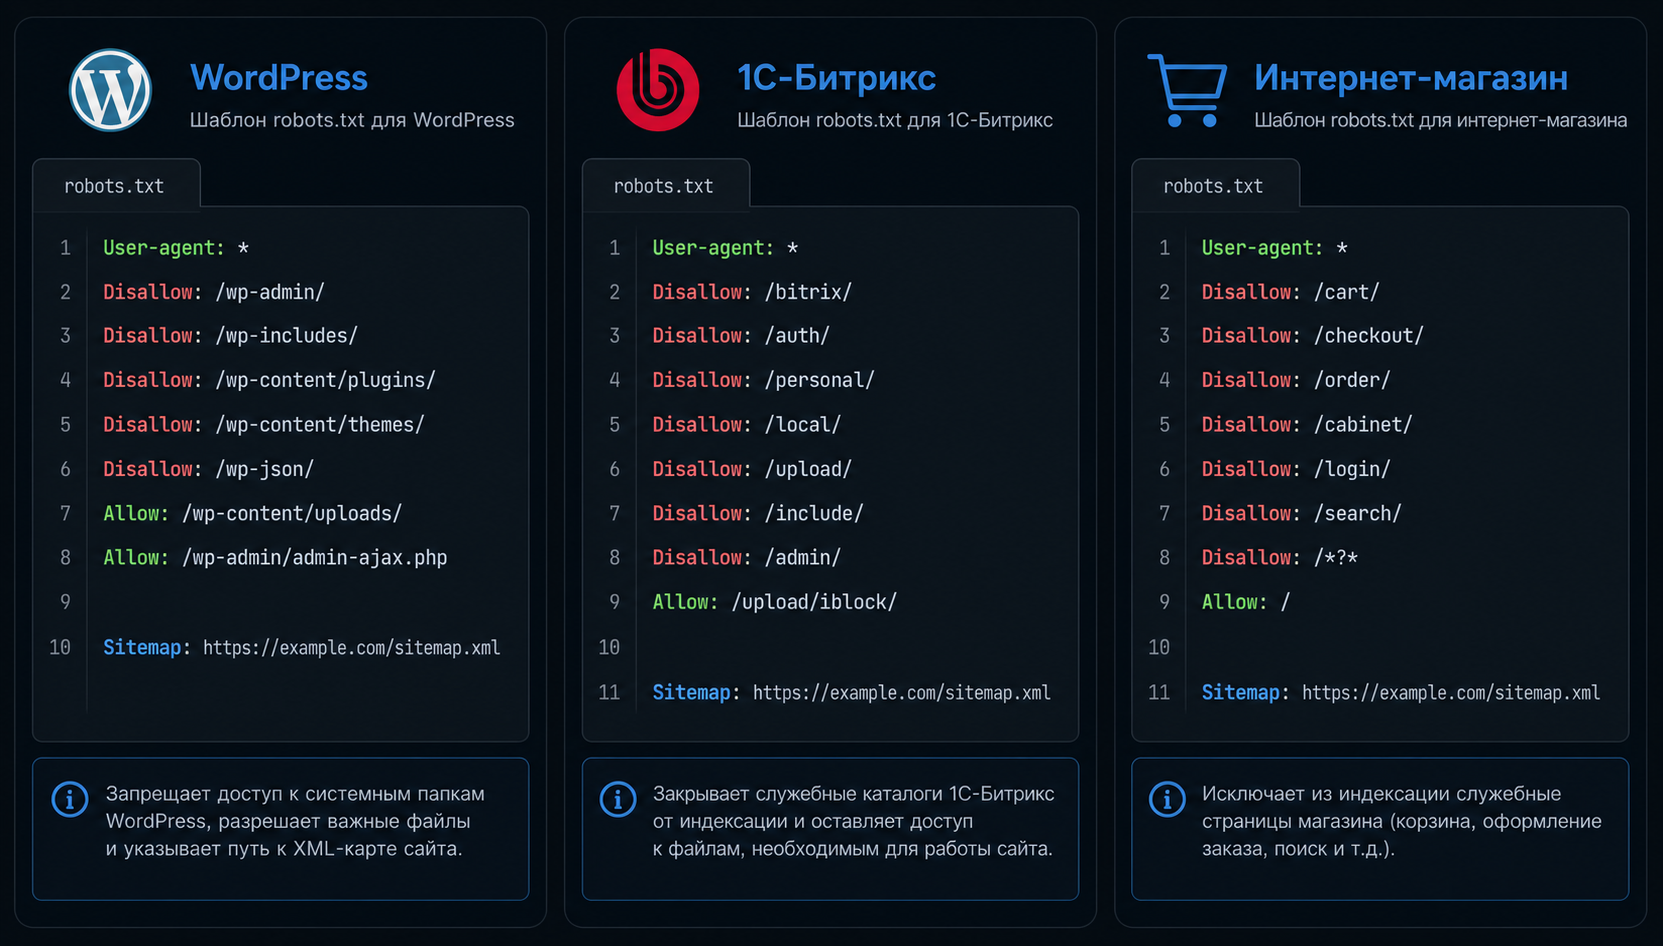Select the robots.txt tab in the Интернет-магазин card

tap(1215, 185)
